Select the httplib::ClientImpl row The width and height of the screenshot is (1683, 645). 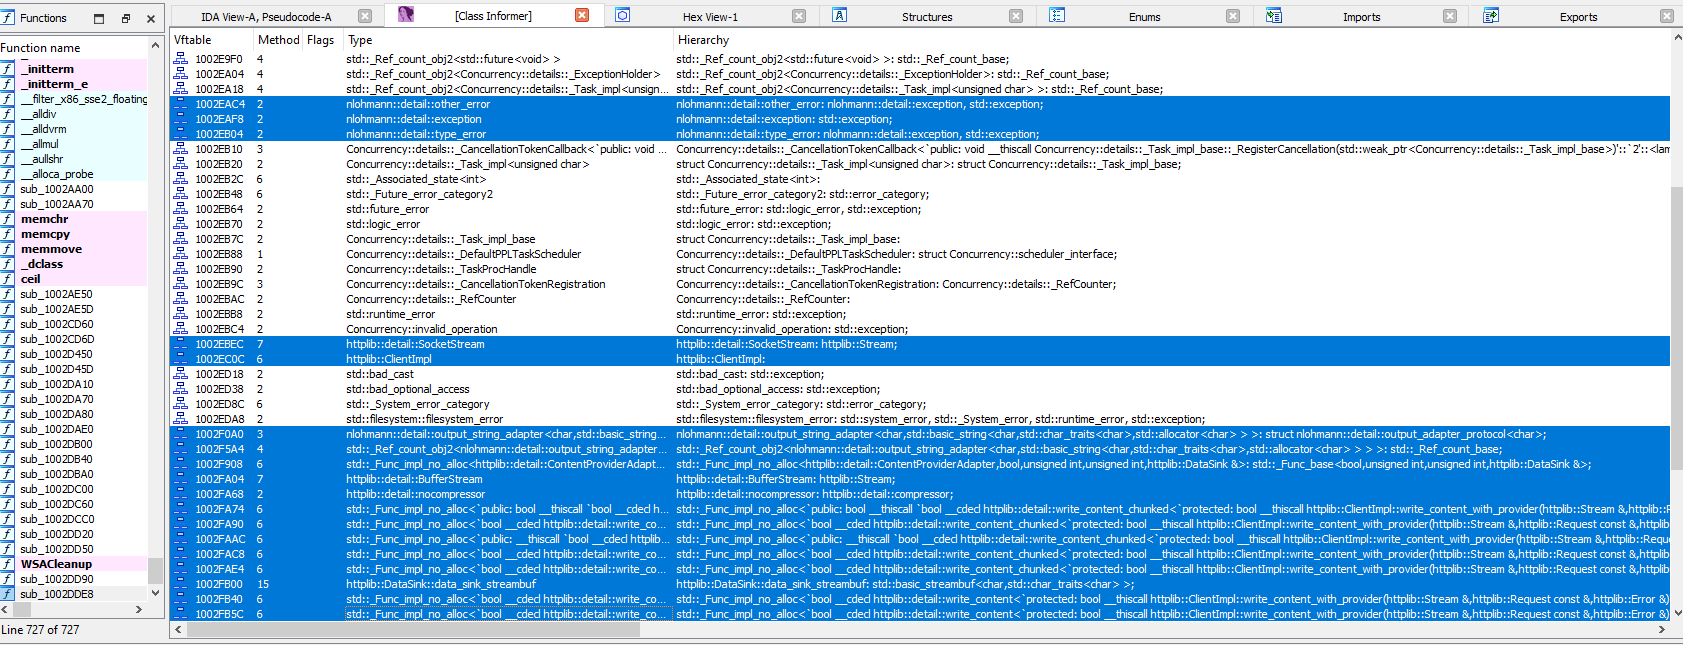point(389,359)
